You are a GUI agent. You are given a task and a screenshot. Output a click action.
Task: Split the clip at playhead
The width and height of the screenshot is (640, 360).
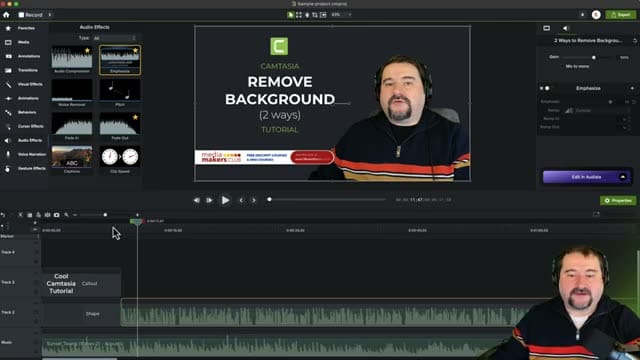tap(47, 215)
